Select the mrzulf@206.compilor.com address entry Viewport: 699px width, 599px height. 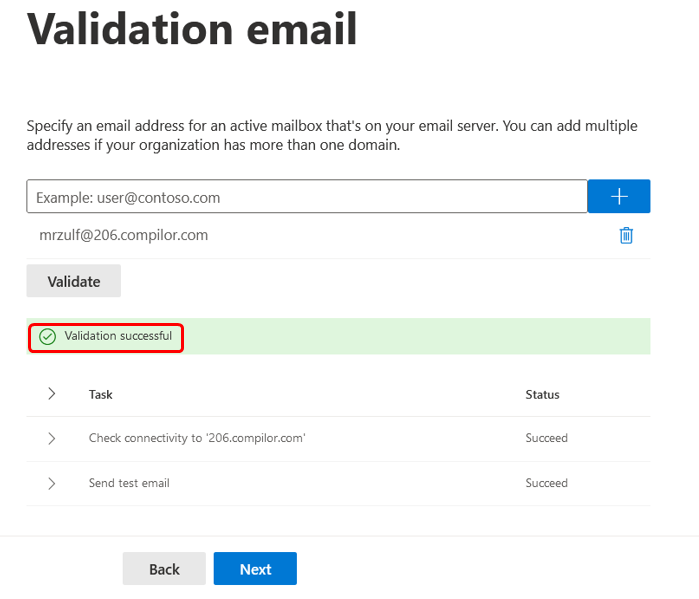(x=122, y=236)
